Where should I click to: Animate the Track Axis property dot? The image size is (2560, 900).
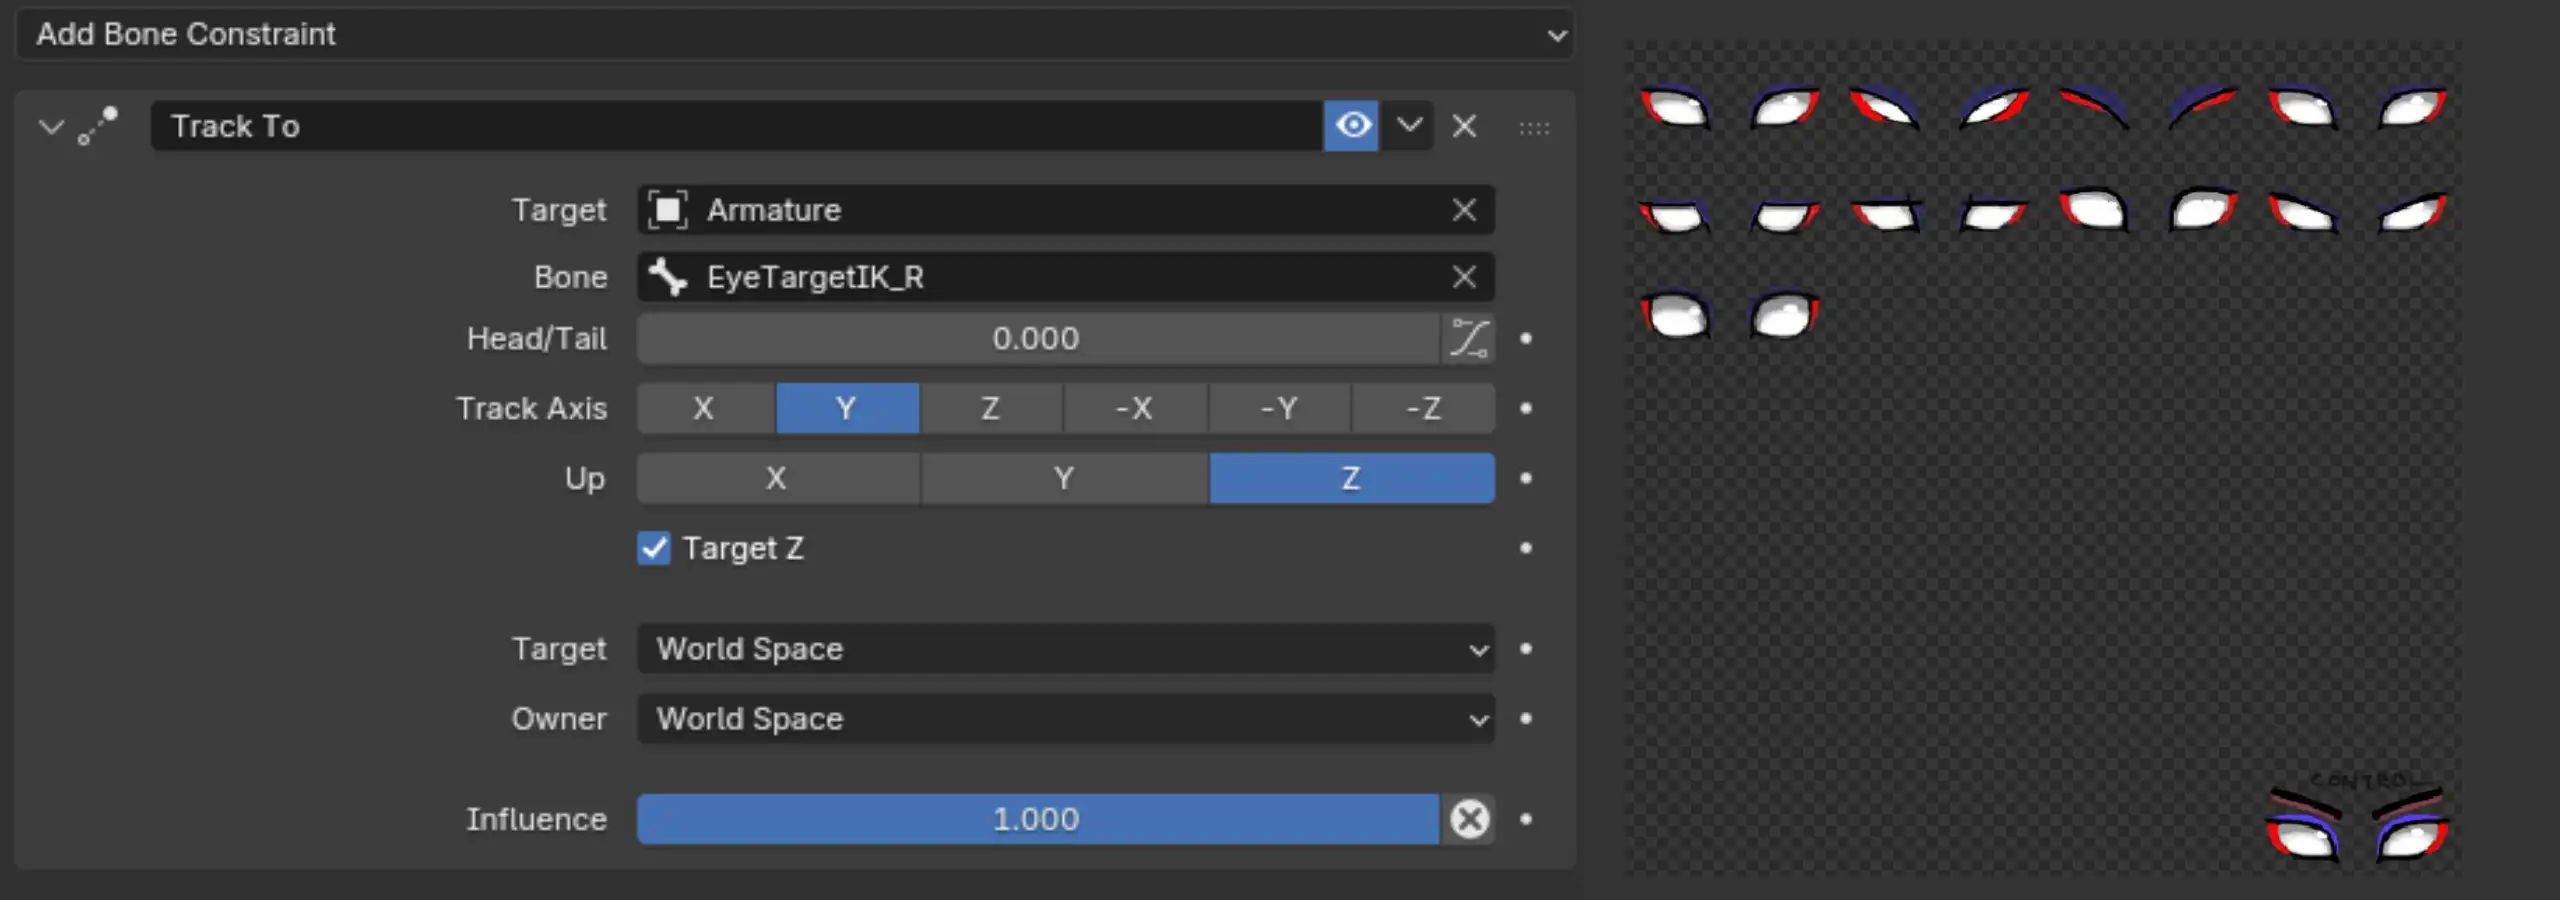click(x=1526, y=409)
